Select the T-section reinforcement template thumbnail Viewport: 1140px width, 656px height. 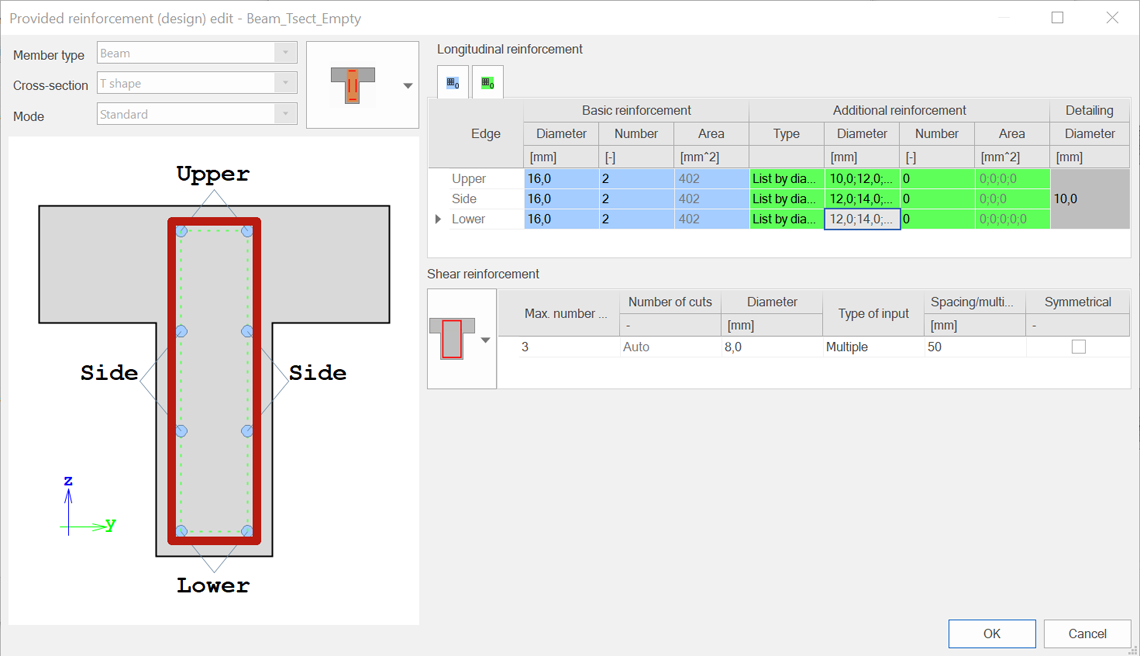coord(353,85)
